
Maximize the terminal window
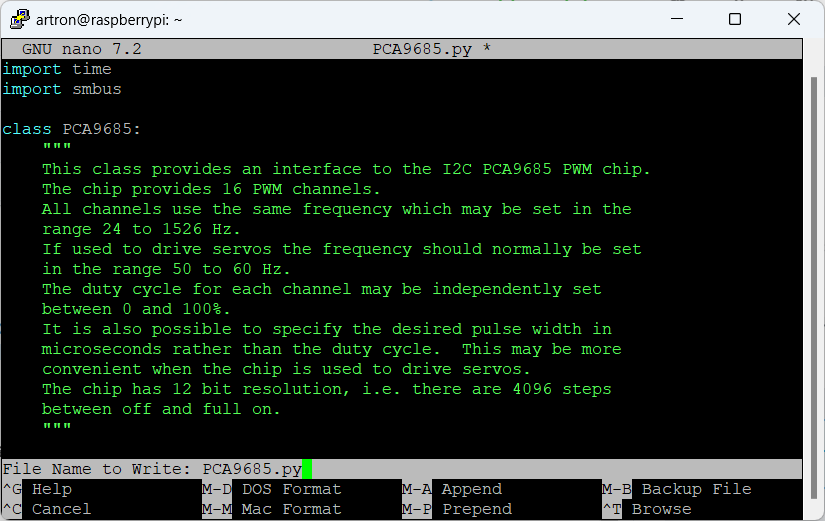coord(735,19)
